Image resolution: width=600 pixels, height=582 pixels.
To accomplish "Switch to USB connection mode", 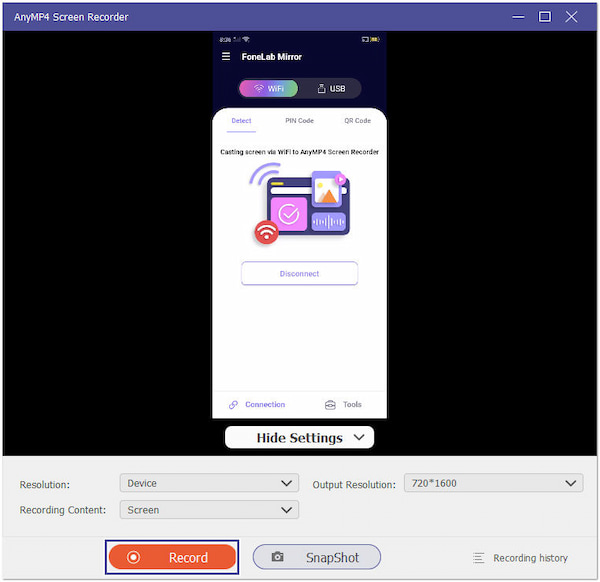I will coord(331,89).
